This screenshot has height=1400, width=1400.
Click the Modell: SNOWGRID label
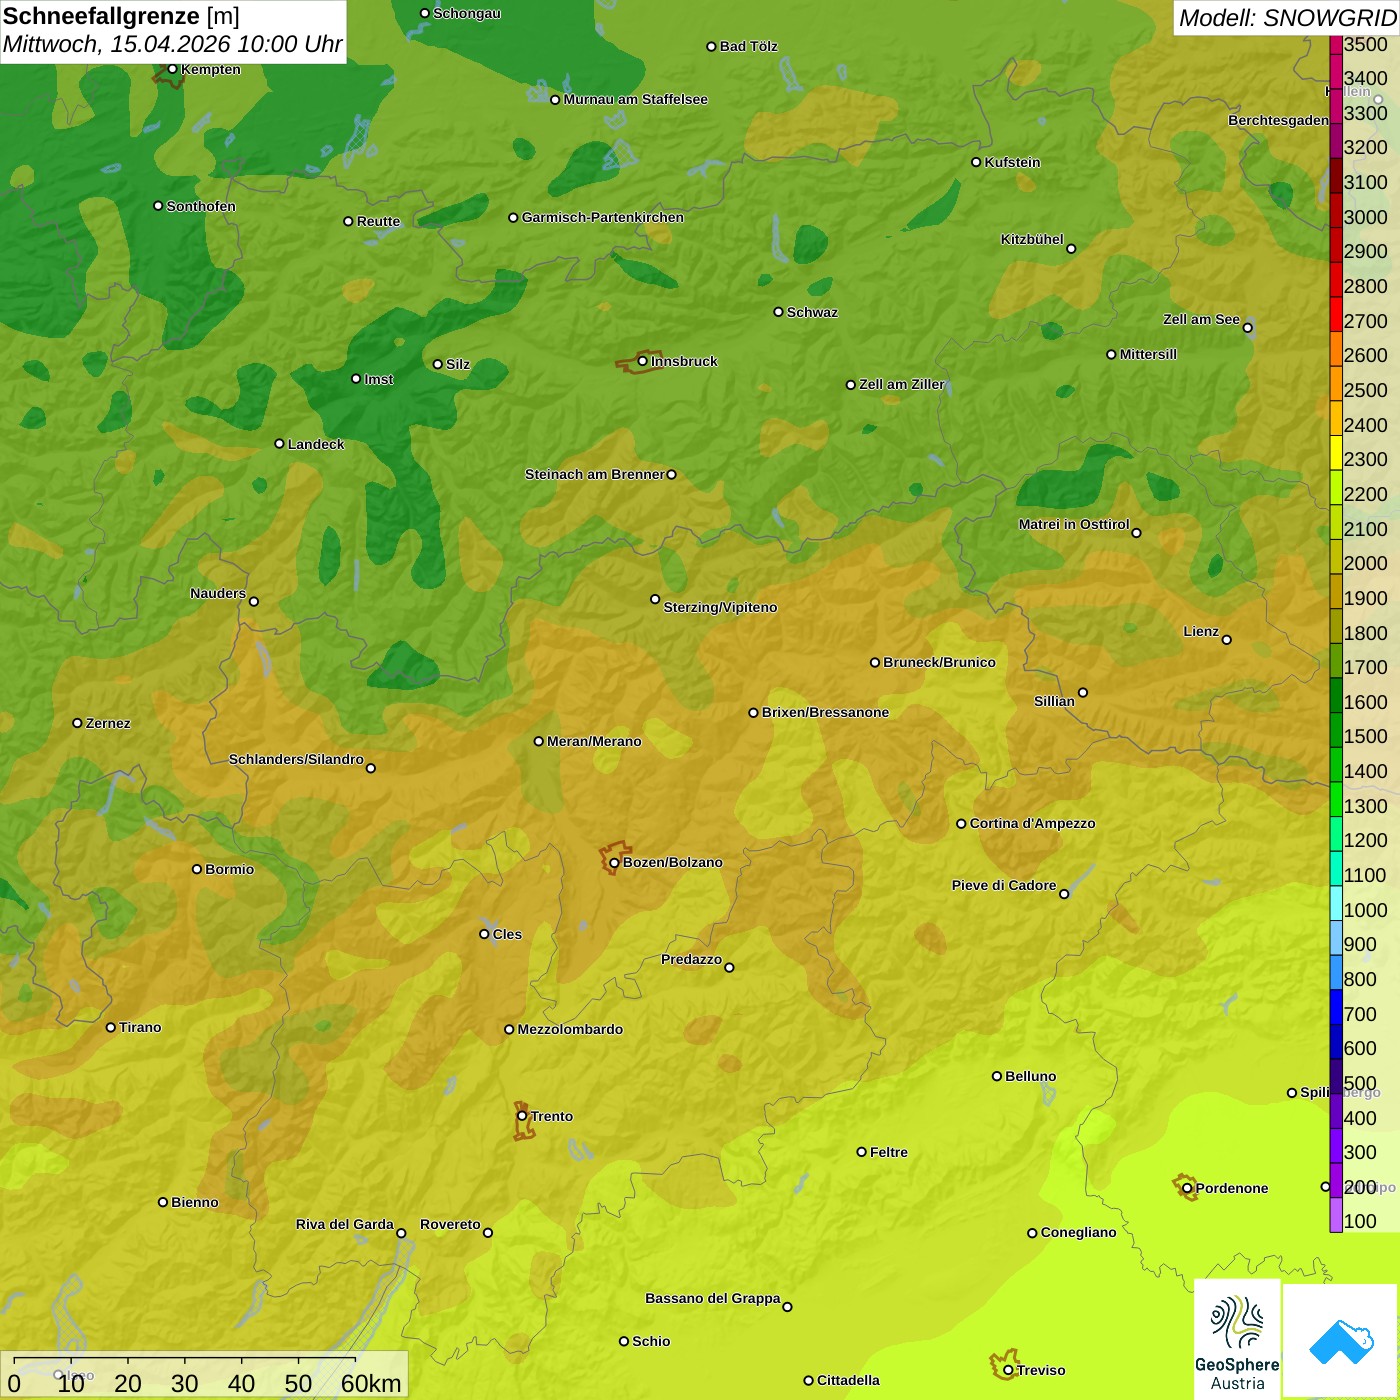[x=1287, y=18]
